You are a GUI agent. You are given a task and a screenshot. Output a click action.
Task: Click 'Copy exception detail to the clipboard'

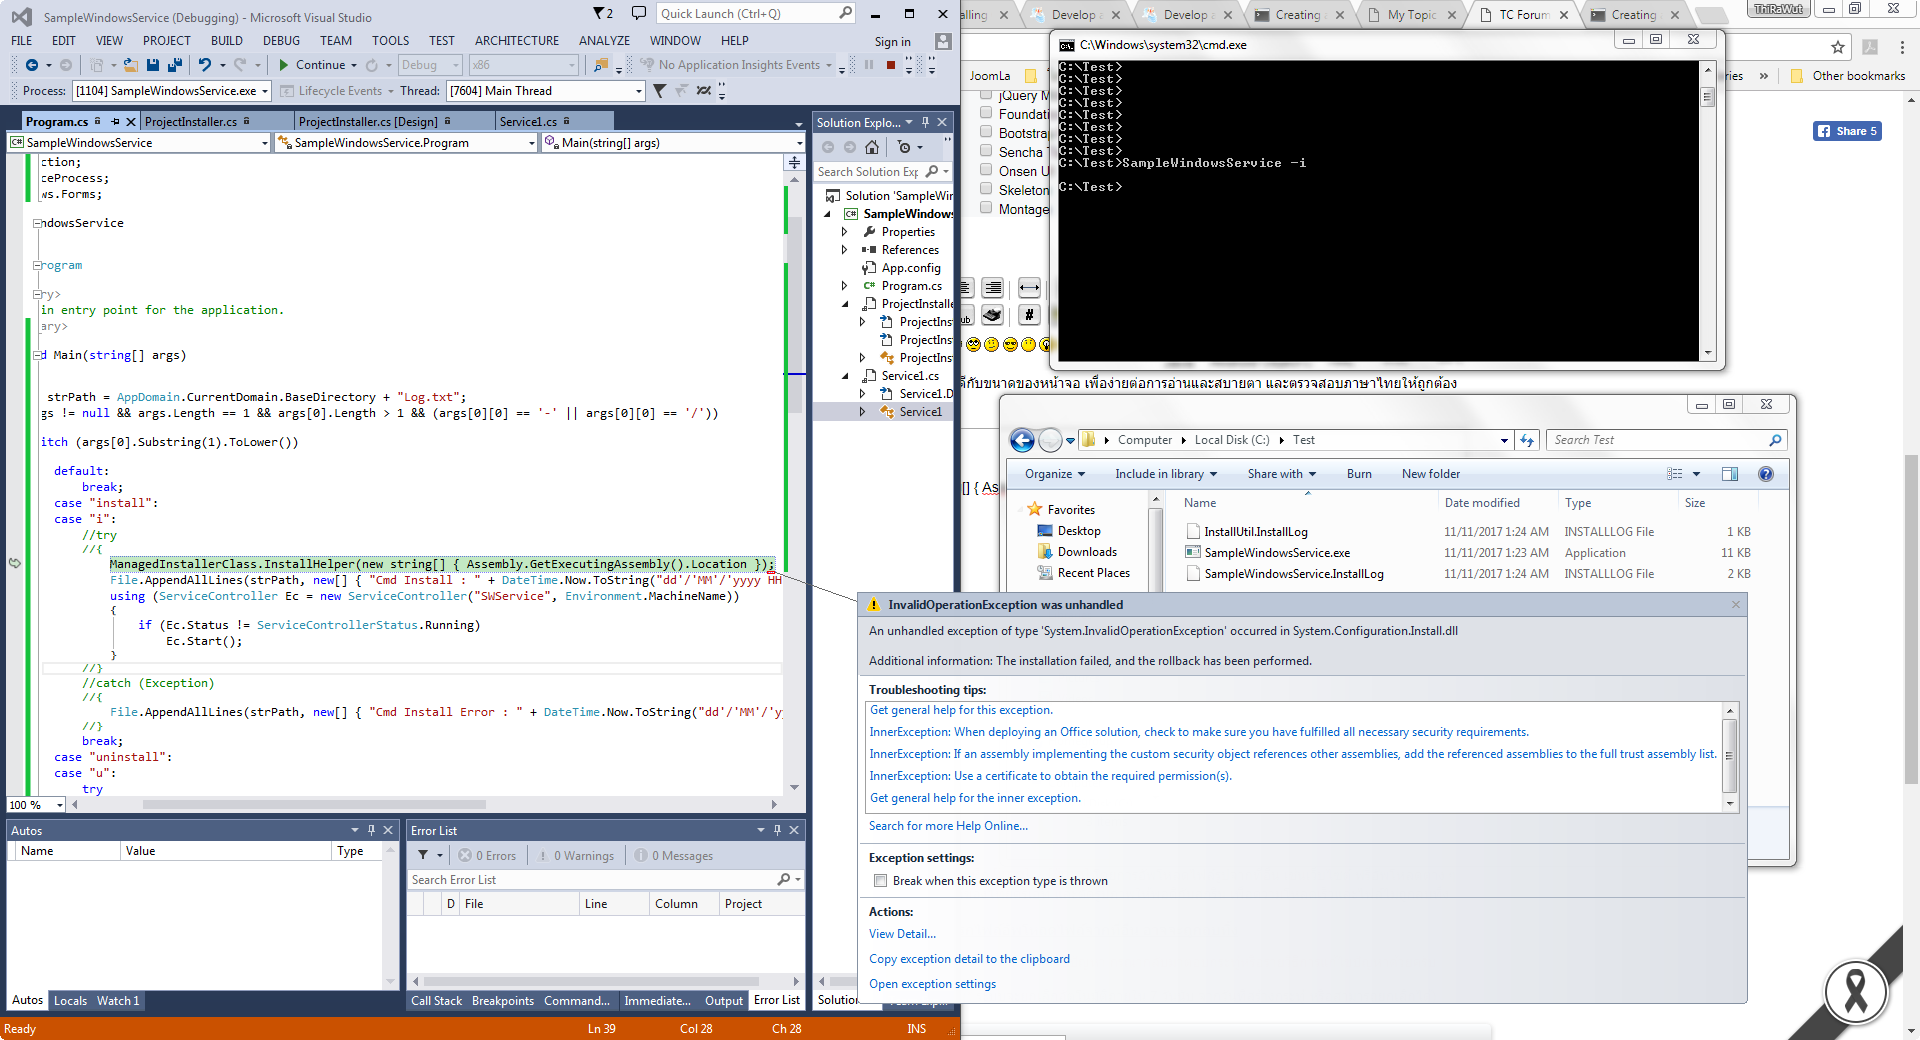[969, 959]
